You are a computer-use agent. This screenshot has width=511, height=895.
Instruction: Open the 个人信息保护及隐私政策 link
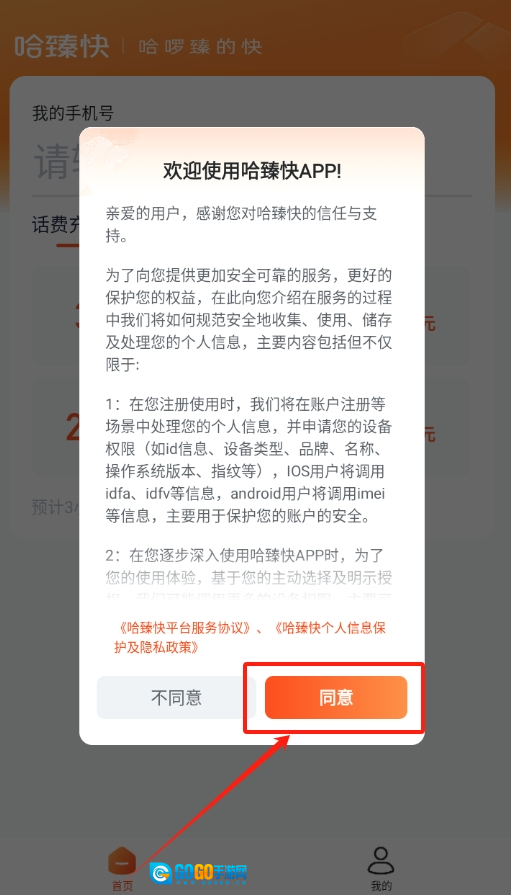point(251,637)
